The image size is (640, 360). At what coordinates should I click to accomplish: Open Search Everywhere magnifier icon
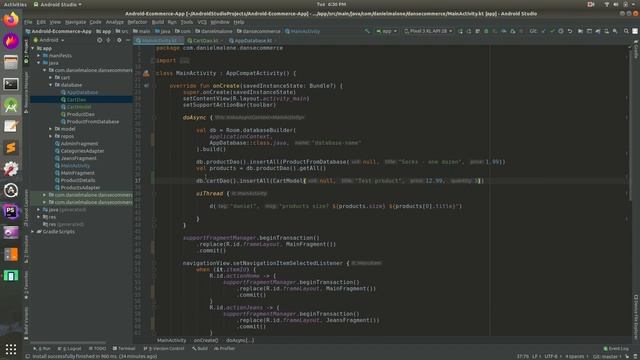coord(626,31)
